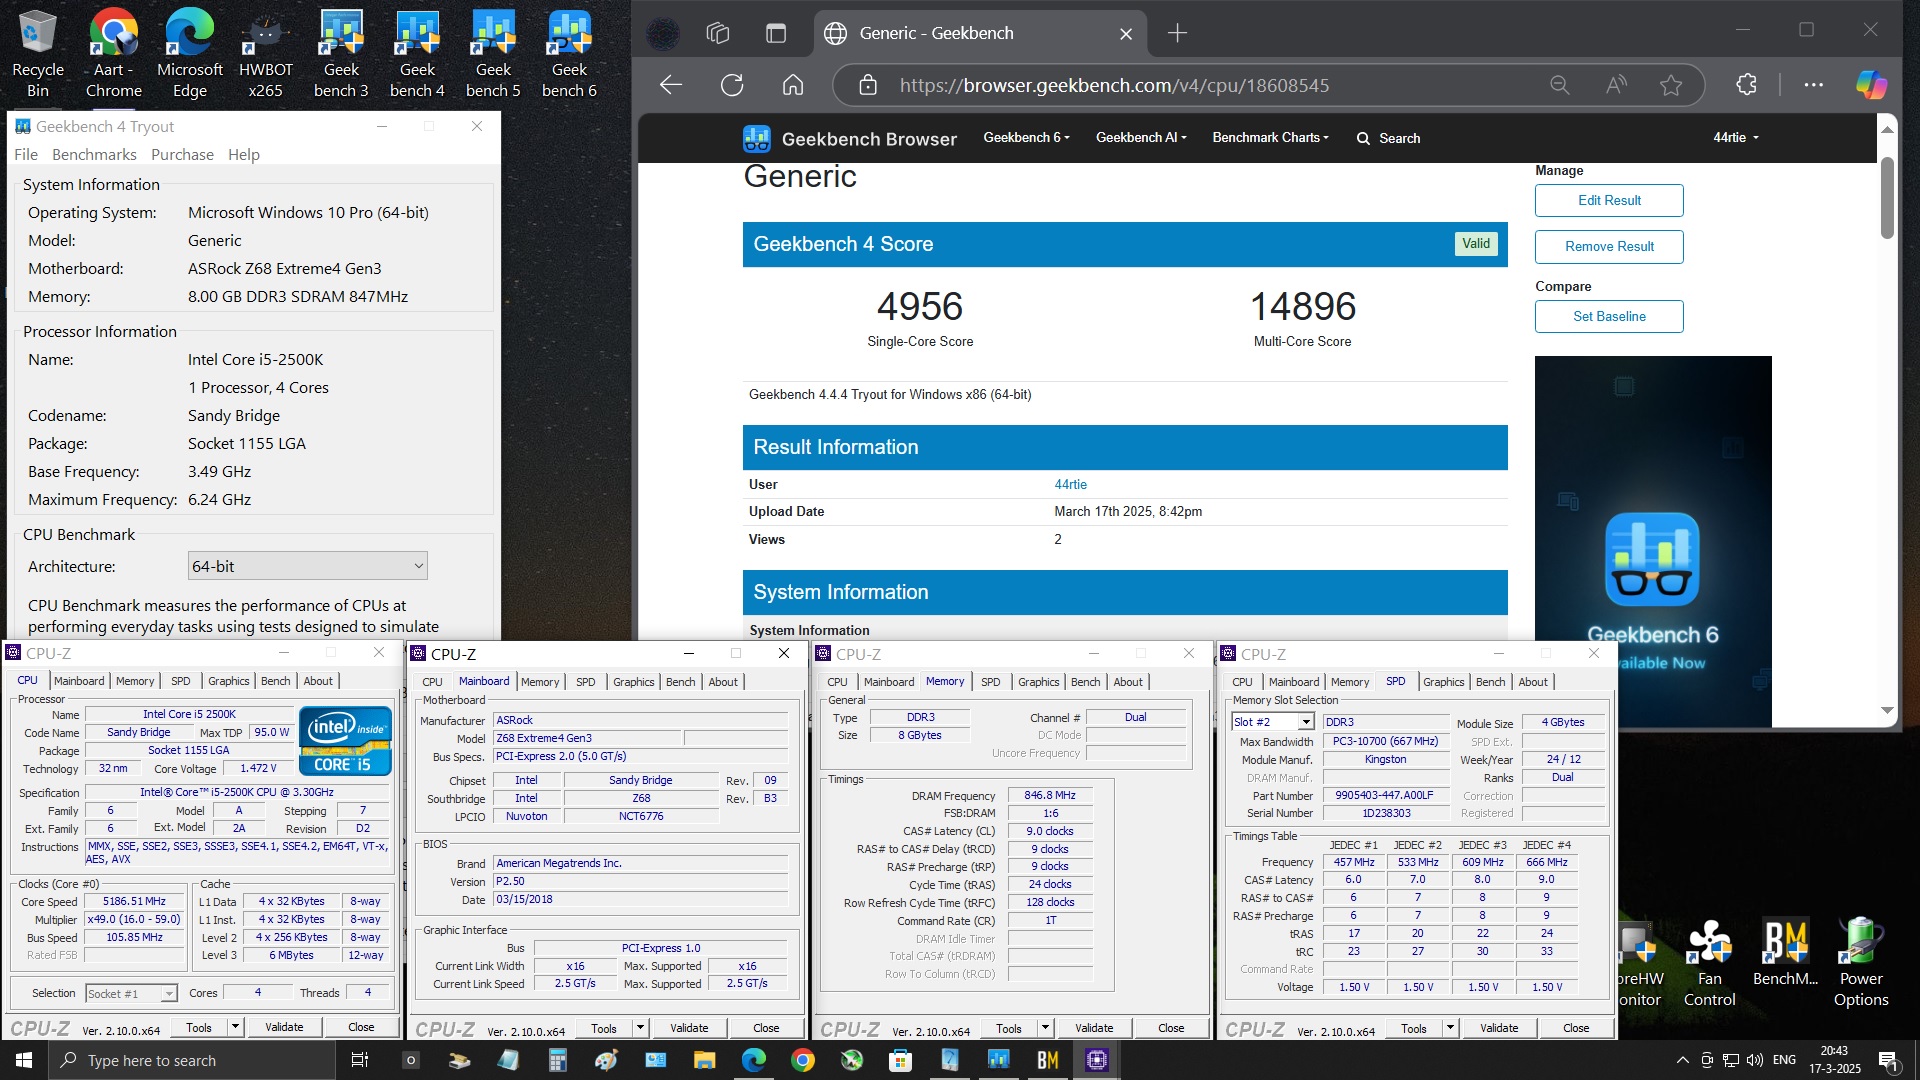1920x1080 pixels.
Task: Open the 44rtie user link
Action: click(x=1070, y=484)
